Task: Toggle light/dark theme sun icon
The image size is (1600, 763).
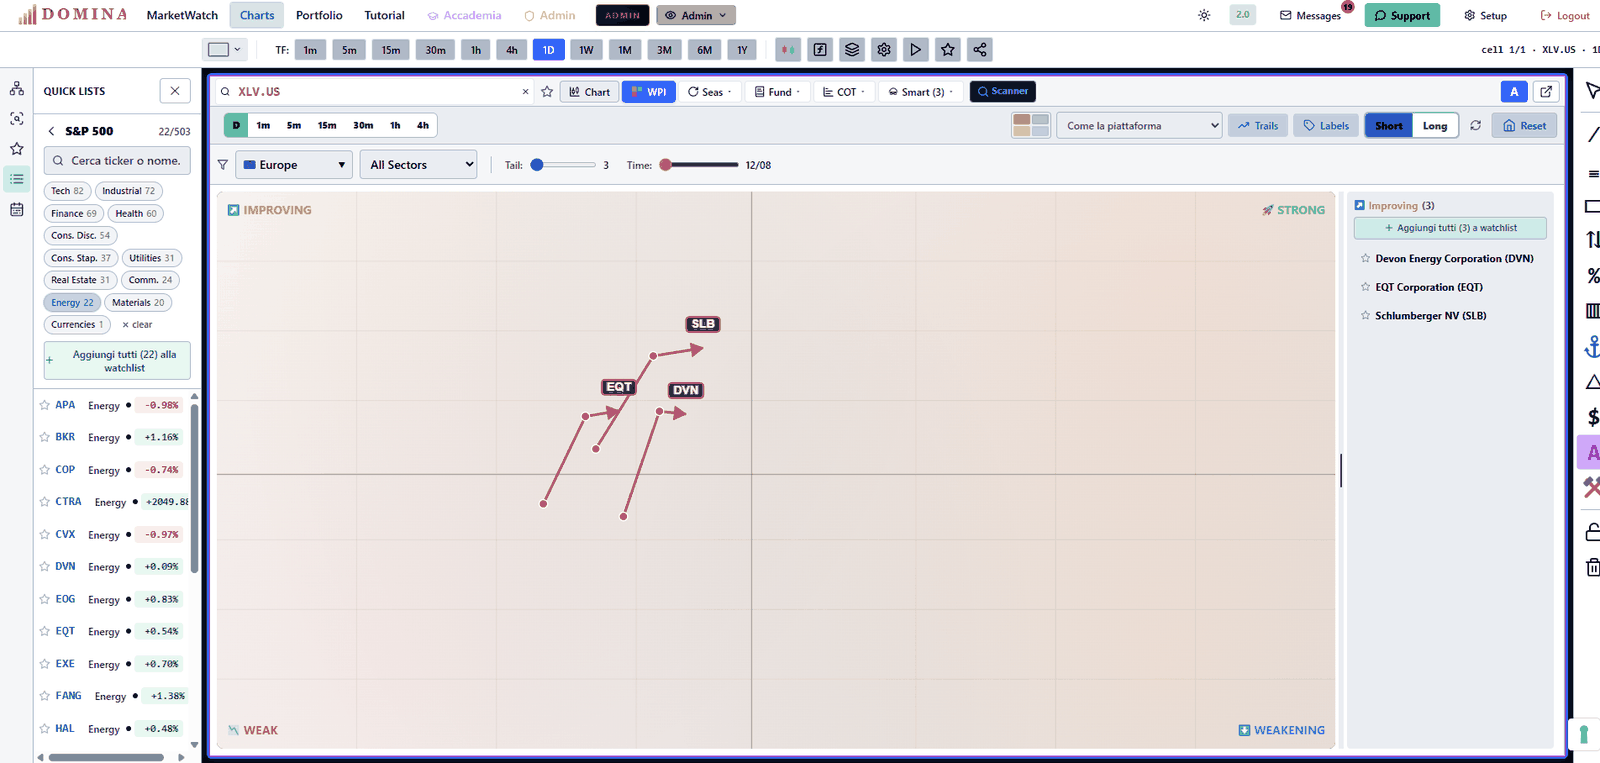Action: [1204, 15]
